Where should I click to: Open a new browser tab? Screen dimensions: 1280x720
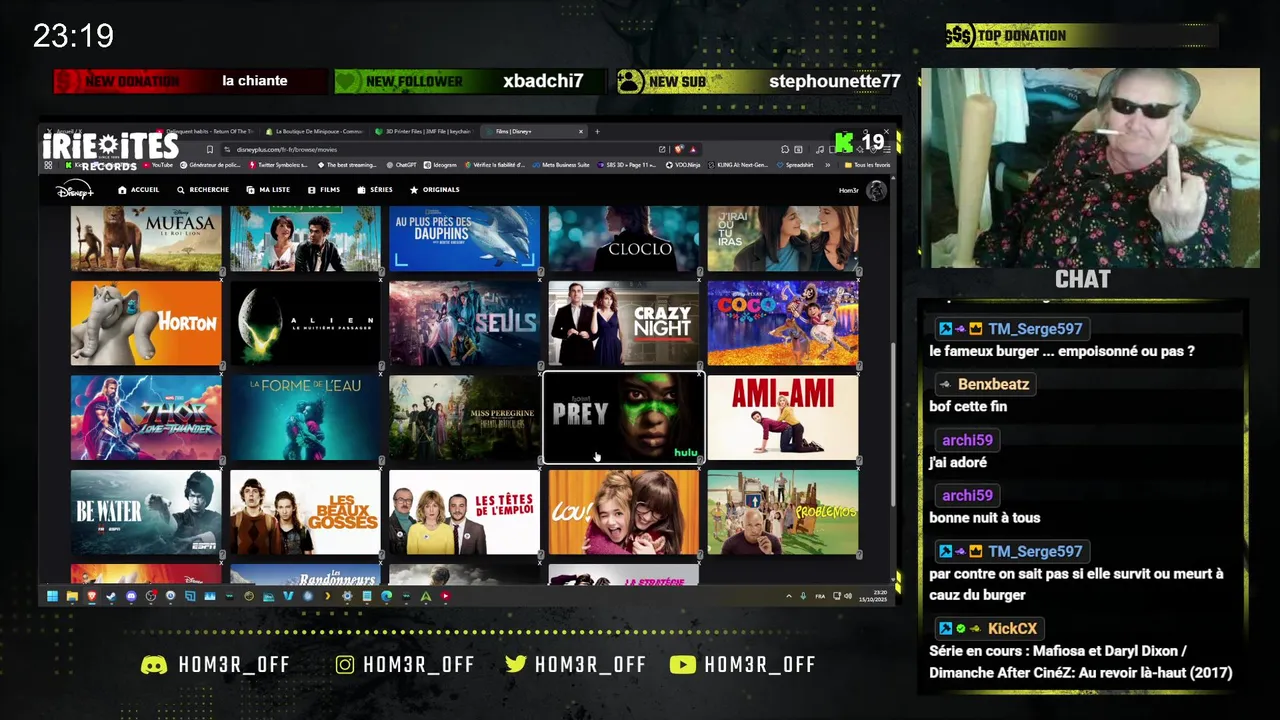598,131
